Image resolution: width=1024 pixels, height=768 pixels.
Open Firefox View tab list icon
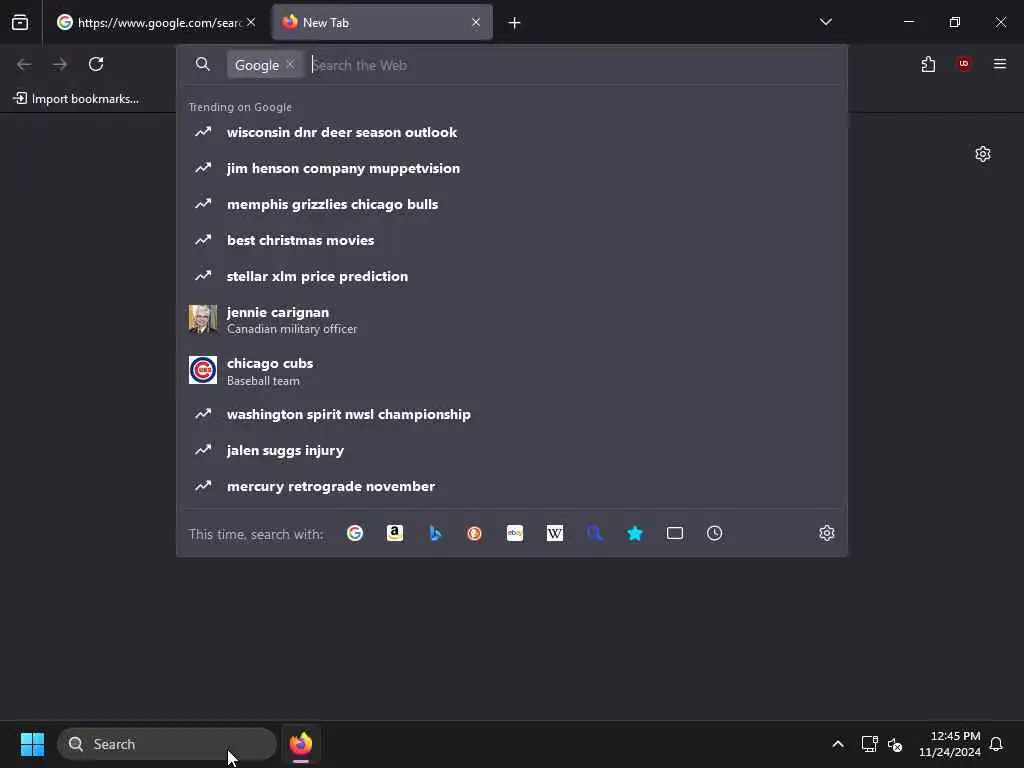point(20,23)
